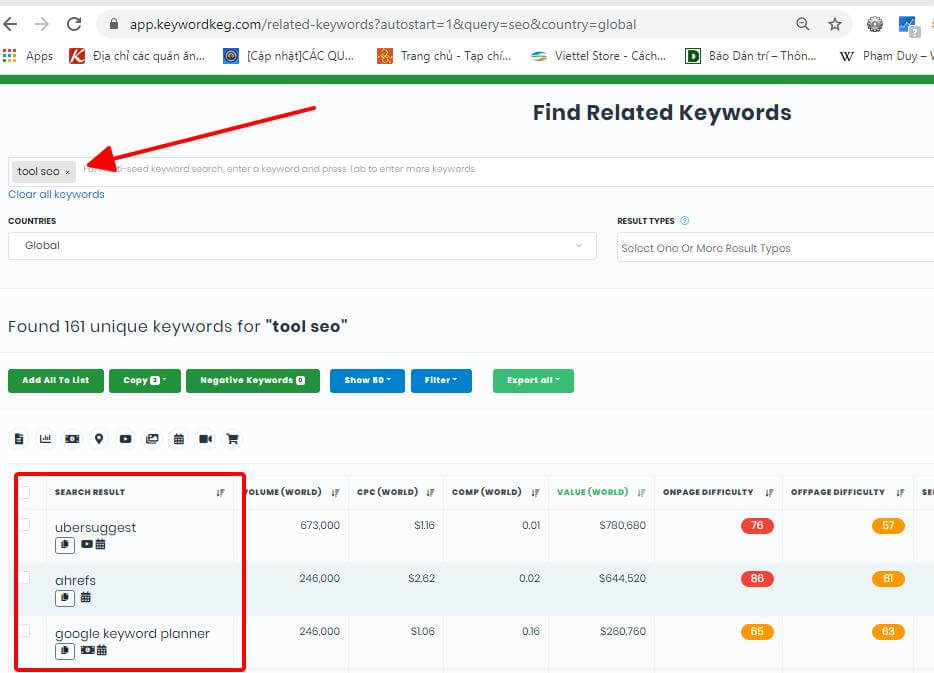Viewport: 934px width, 673px height.
Task: Click the images filter icon
Action: coord(152,439)
